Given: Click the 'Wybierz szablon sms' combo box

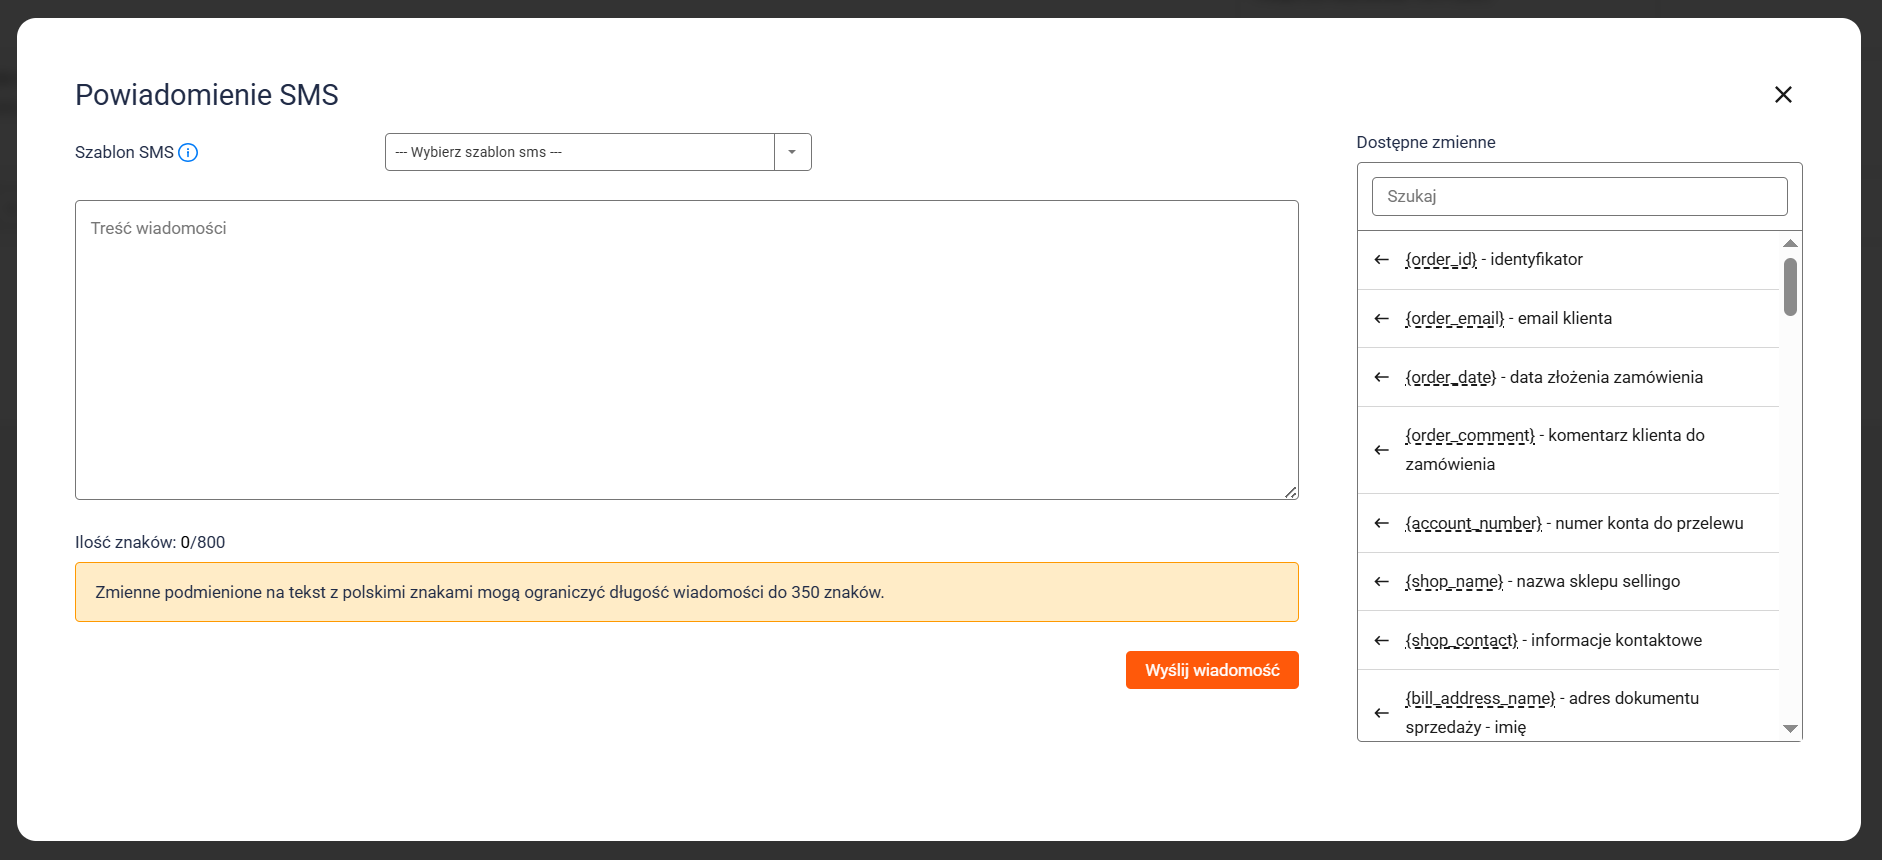Looking at the screenshot, I should click(x=579, y=152).
